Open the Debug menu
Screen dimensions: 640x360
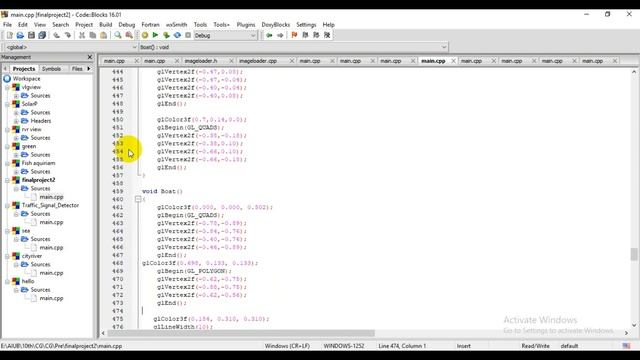click(127, 24)
